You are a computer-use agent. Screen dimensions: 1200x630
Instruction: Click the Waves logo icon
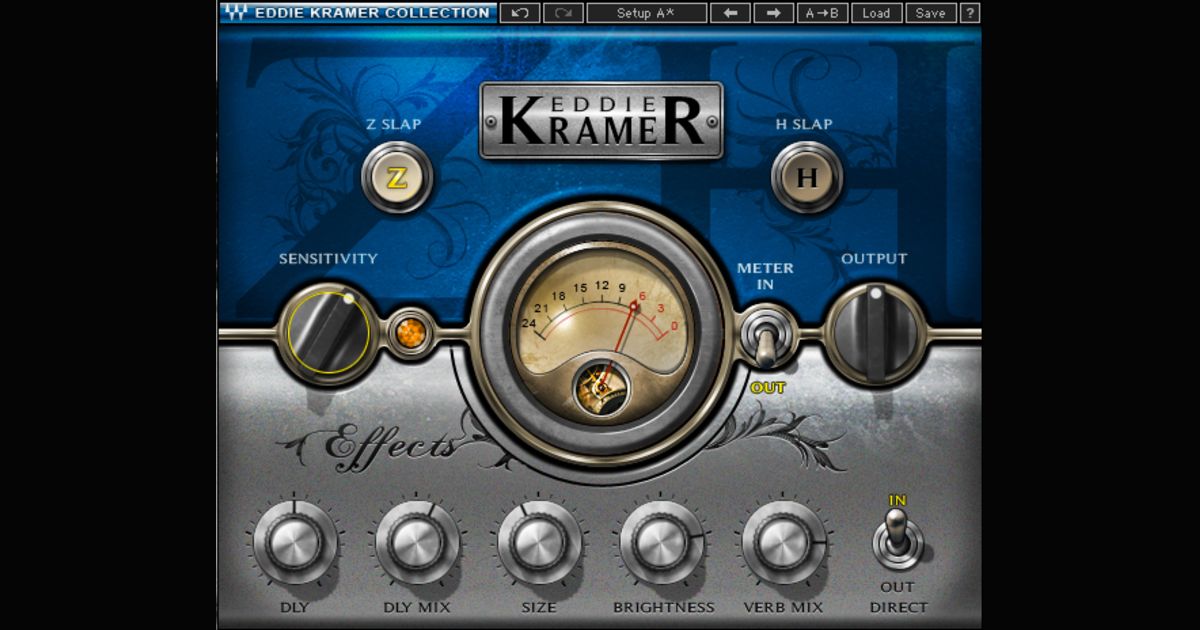235,13
